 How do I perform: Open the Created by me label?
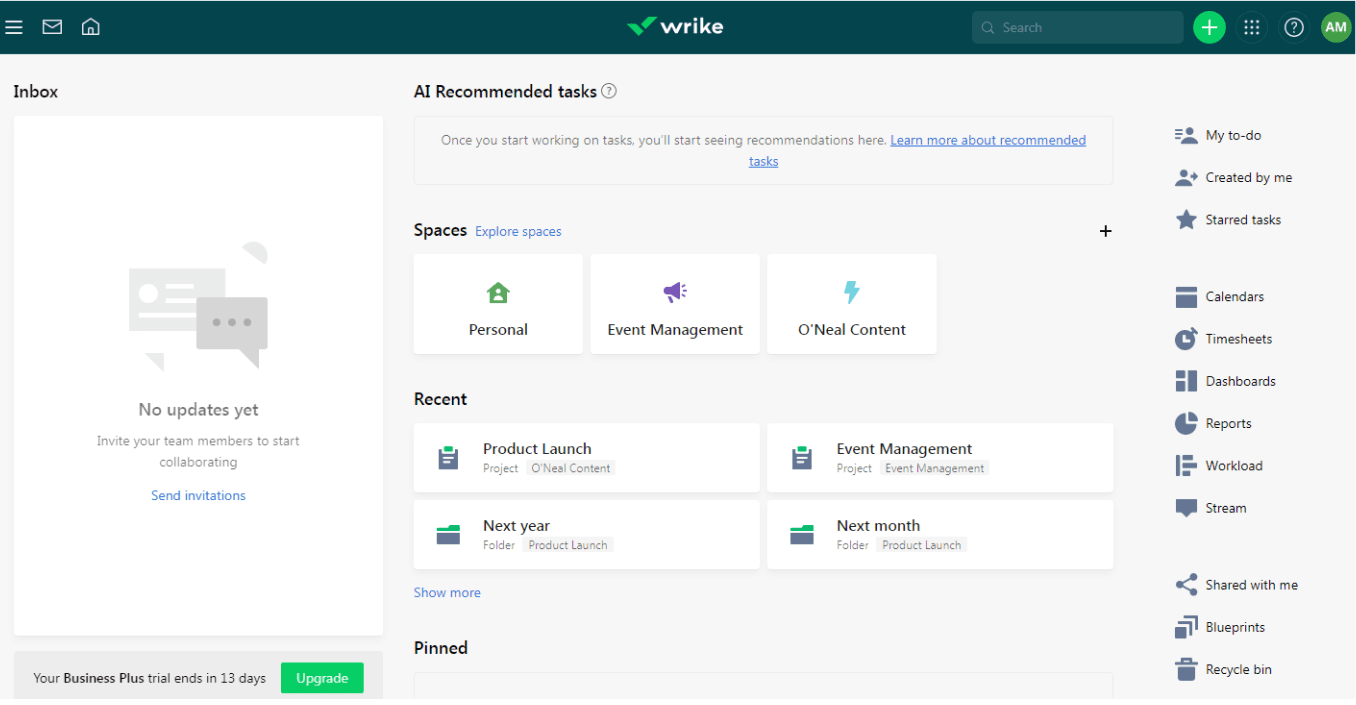click(1249, 178)
